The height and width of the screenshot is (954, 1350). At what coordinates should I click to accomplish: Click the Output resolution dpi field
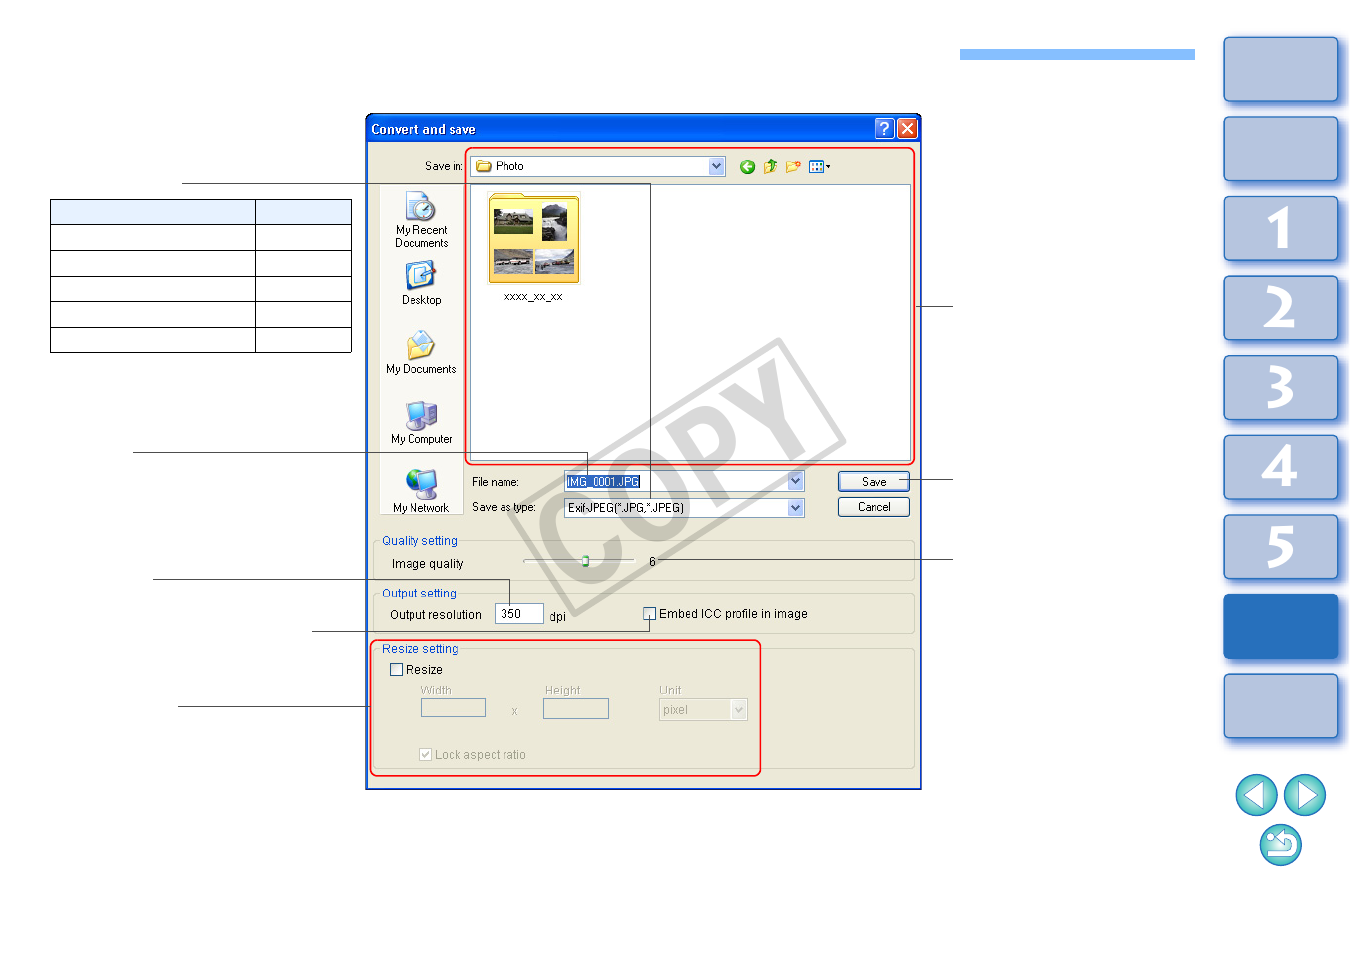coord(519,614)
